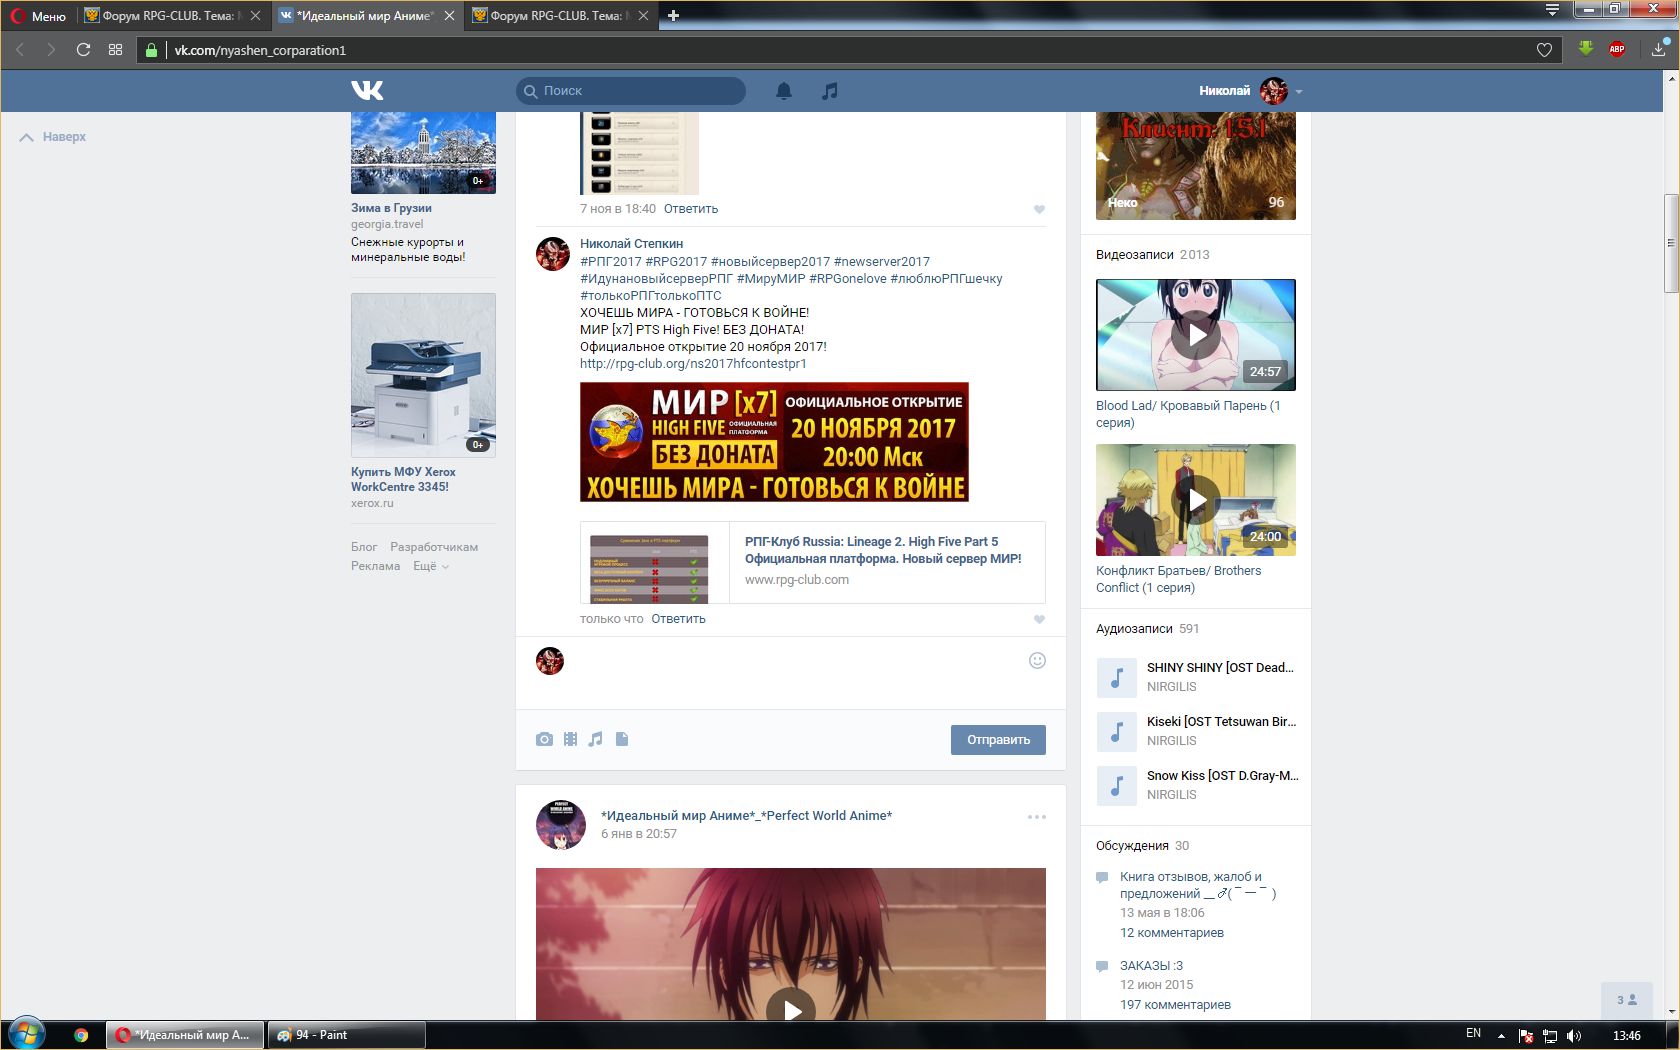Open the rpg-club.org contest link
The width and height of the screenshot is (1680, 1050).
(693, 363)
